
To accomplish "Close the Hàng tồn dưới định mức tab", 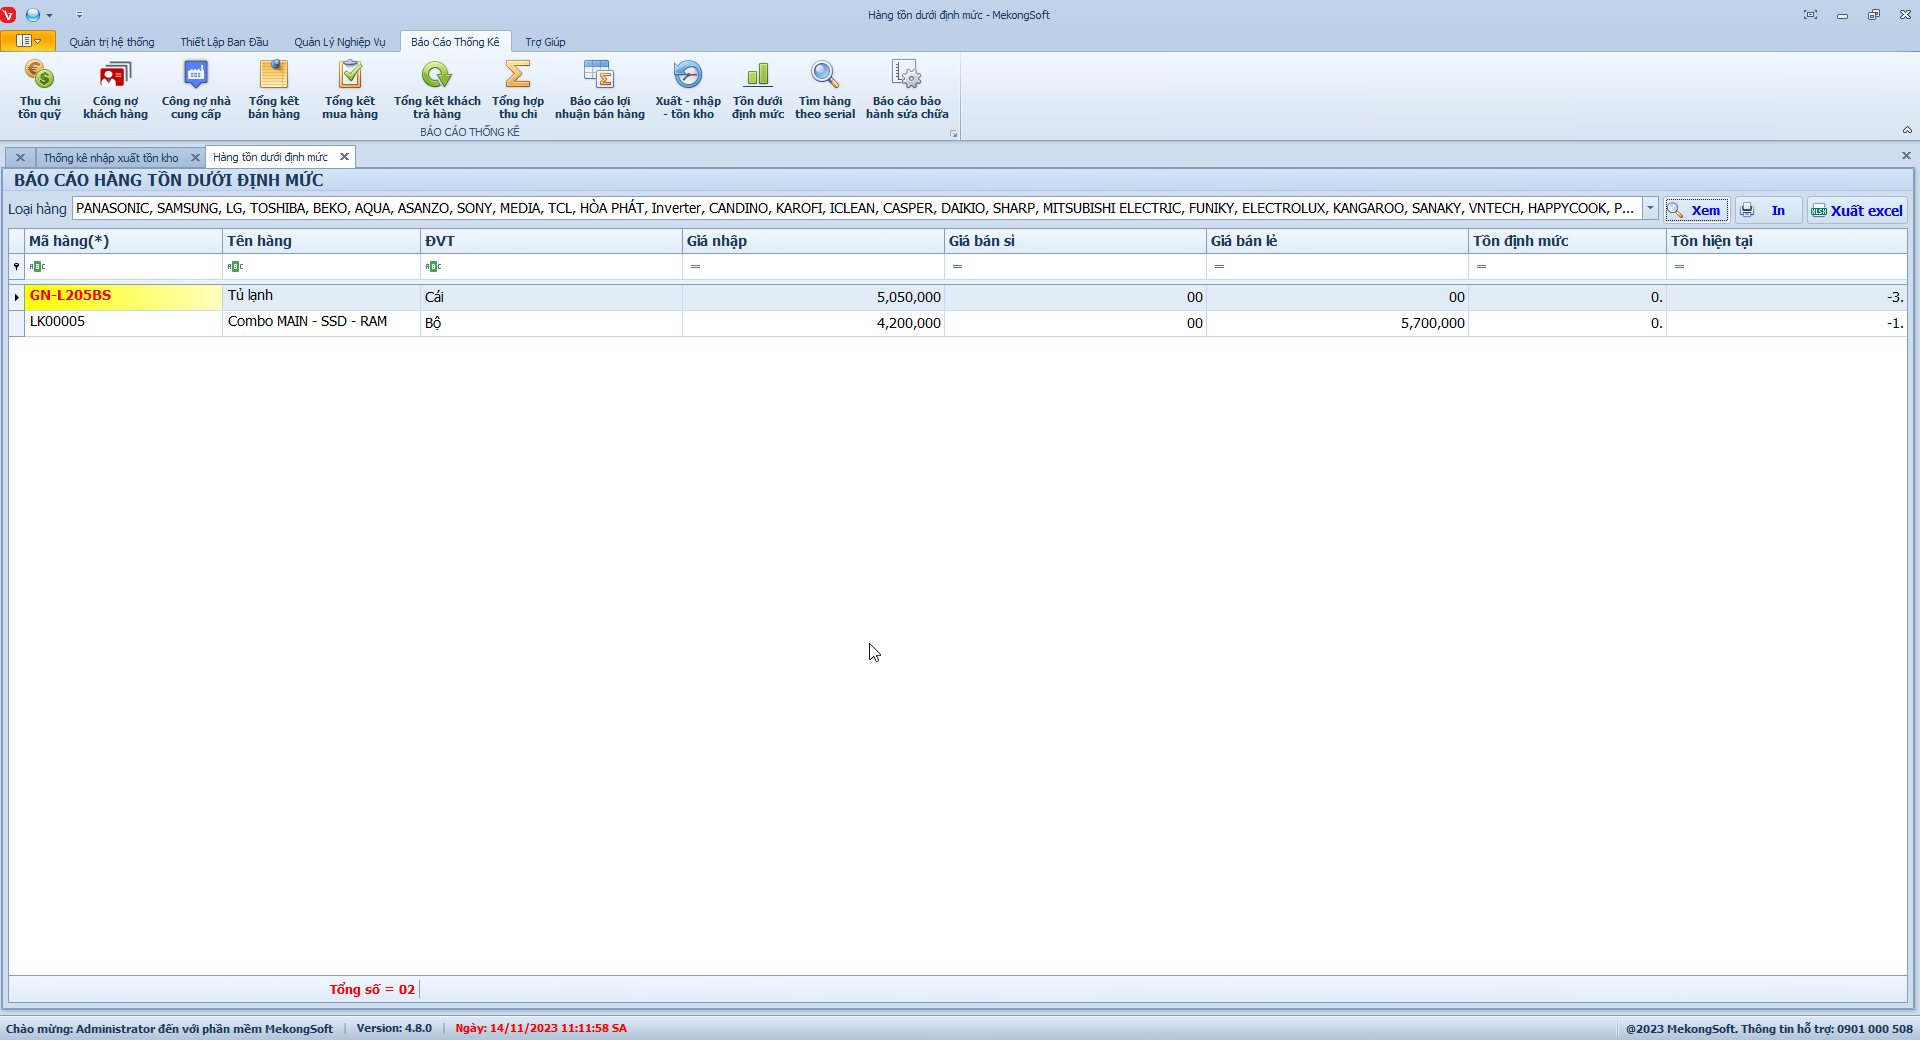I will (x=344, y=157).
